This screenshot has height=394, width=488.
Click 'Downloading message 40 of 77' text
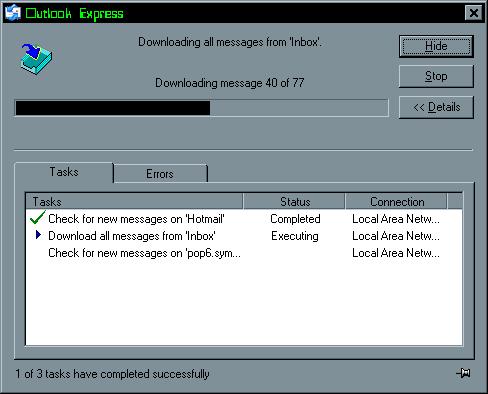click(230, 83)
